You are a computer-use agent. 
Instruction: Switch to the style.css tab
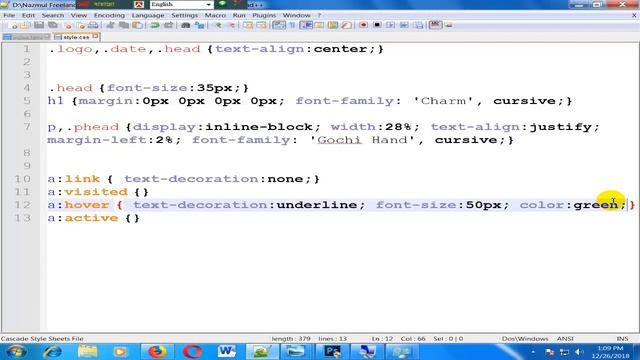(x=76, y=37)
